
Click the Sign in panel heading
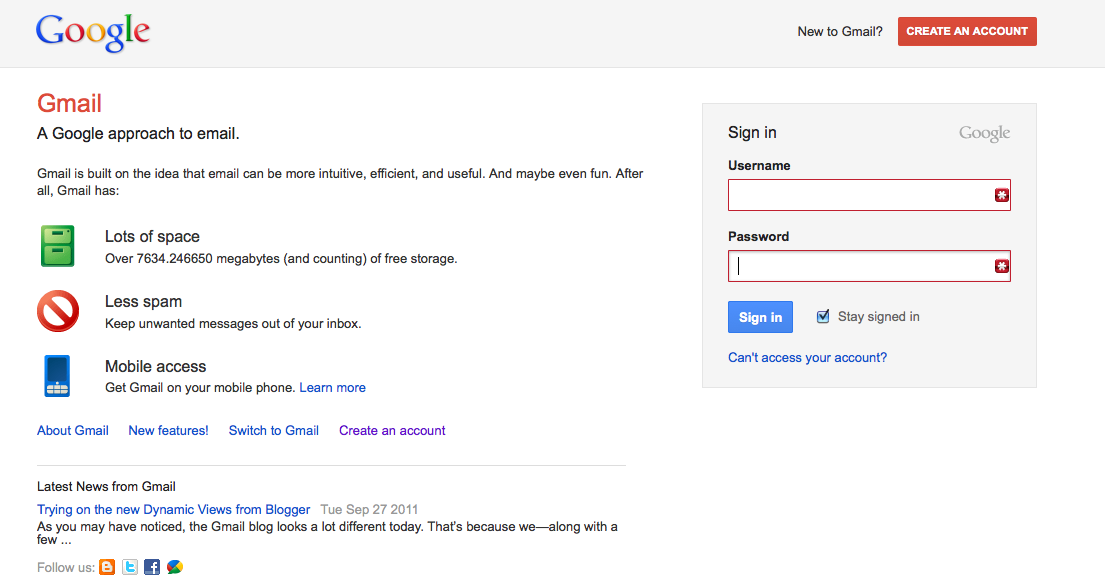pos(752,133)
